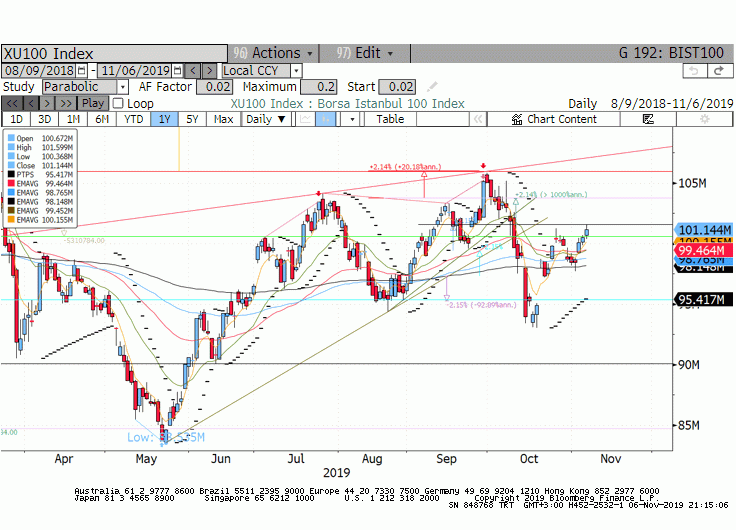The image size is (736, 530).
Task: Enable the Loop checkbox
Action: pos(118,103)
